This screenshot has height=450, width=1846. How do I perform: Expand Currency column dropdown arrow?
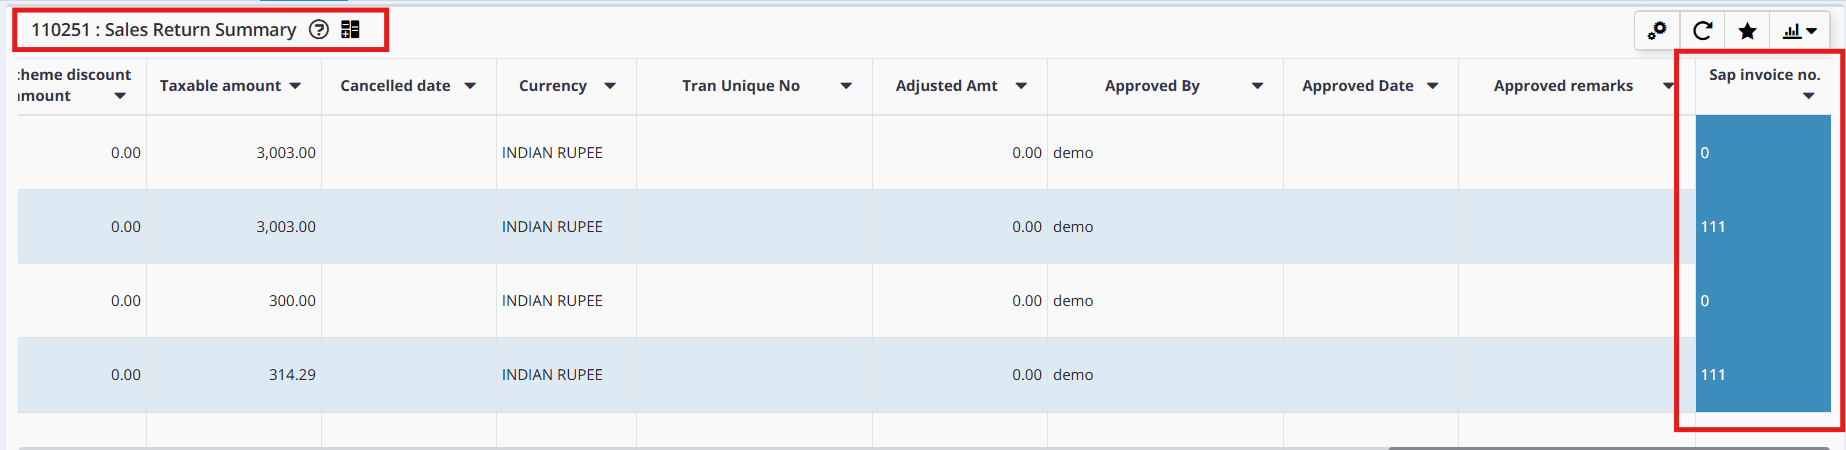610,86
